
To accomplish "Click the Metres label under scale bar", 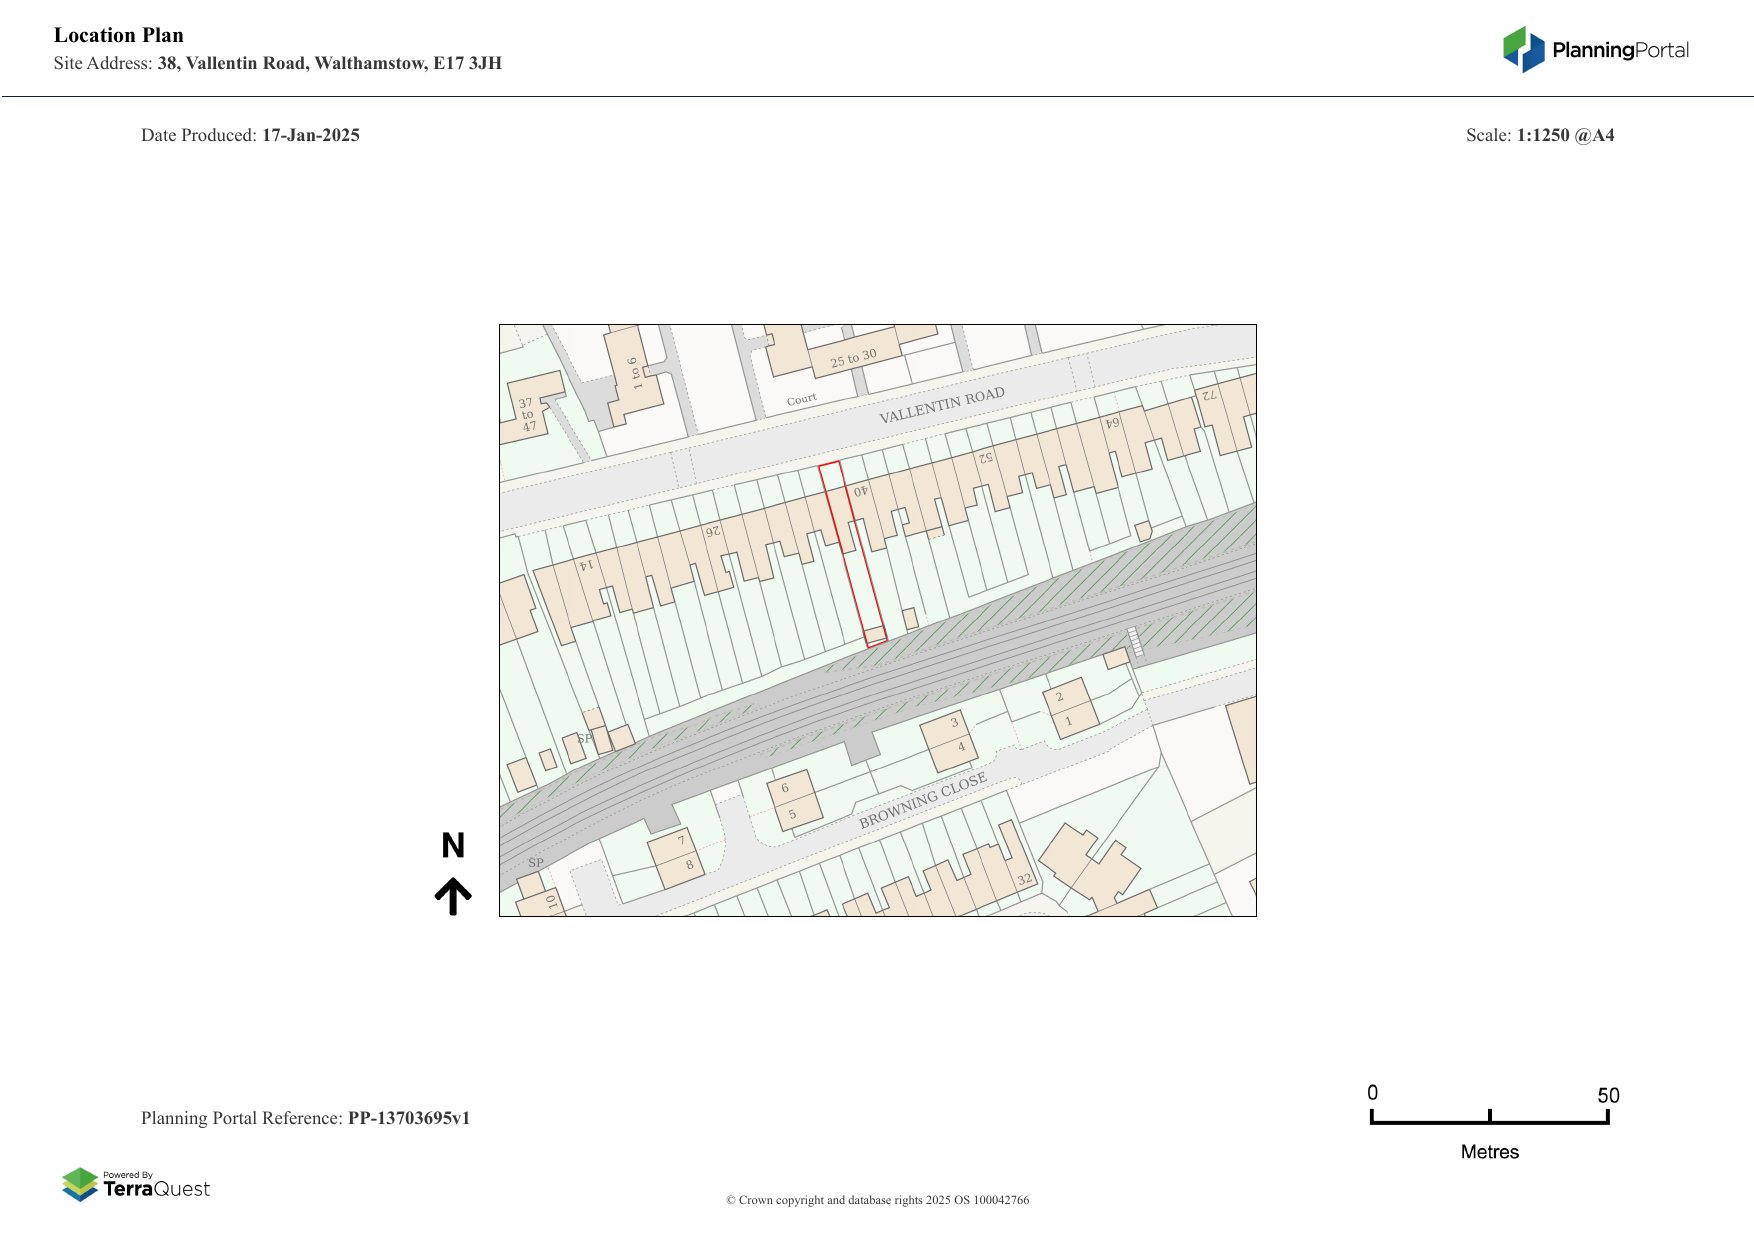I will (x=1489, y=1152).
